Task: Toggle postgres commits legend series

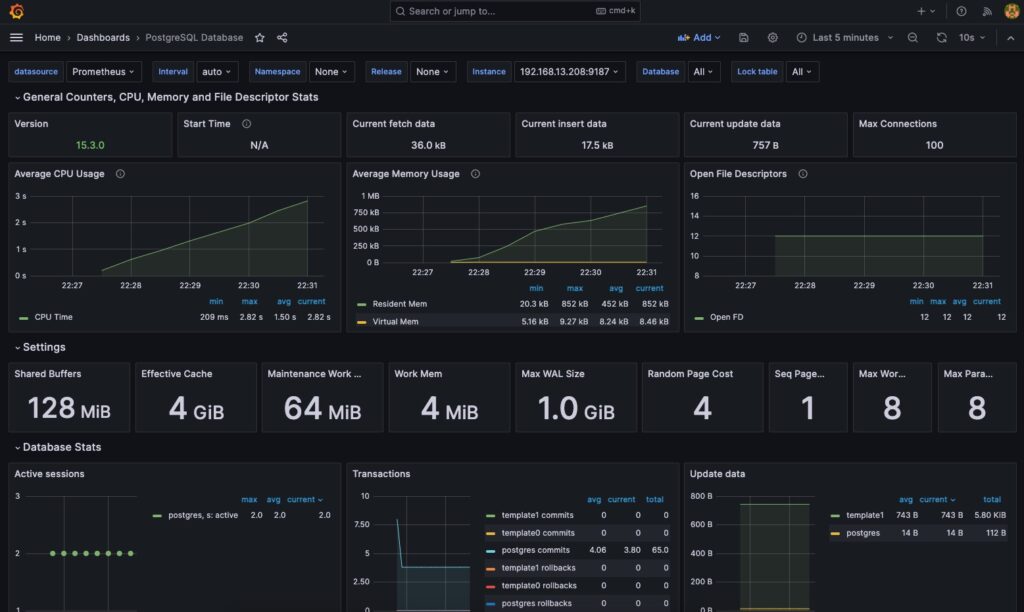Action: tap(536, 551)
